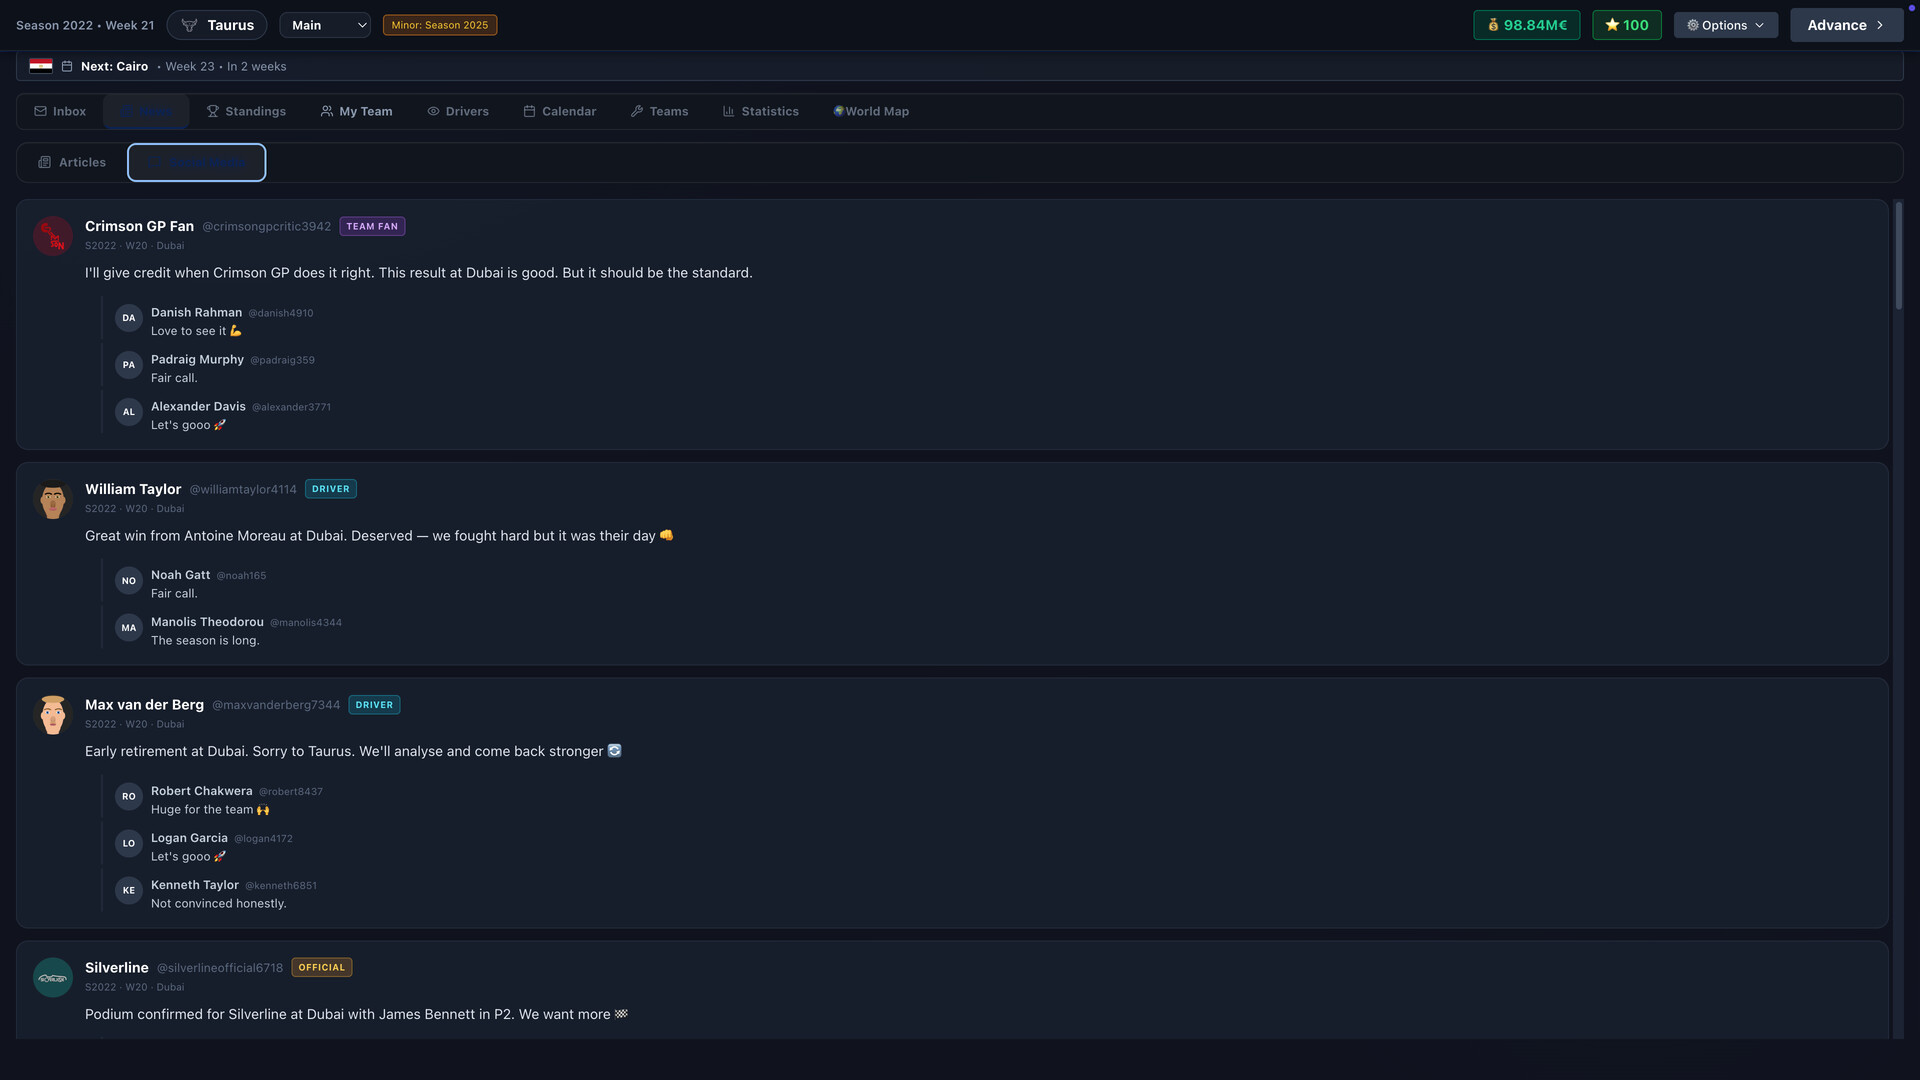Click Noah Gatt's NO avatar
Viewport: 1920px width, 1080px height.
[x=129, y=581]
